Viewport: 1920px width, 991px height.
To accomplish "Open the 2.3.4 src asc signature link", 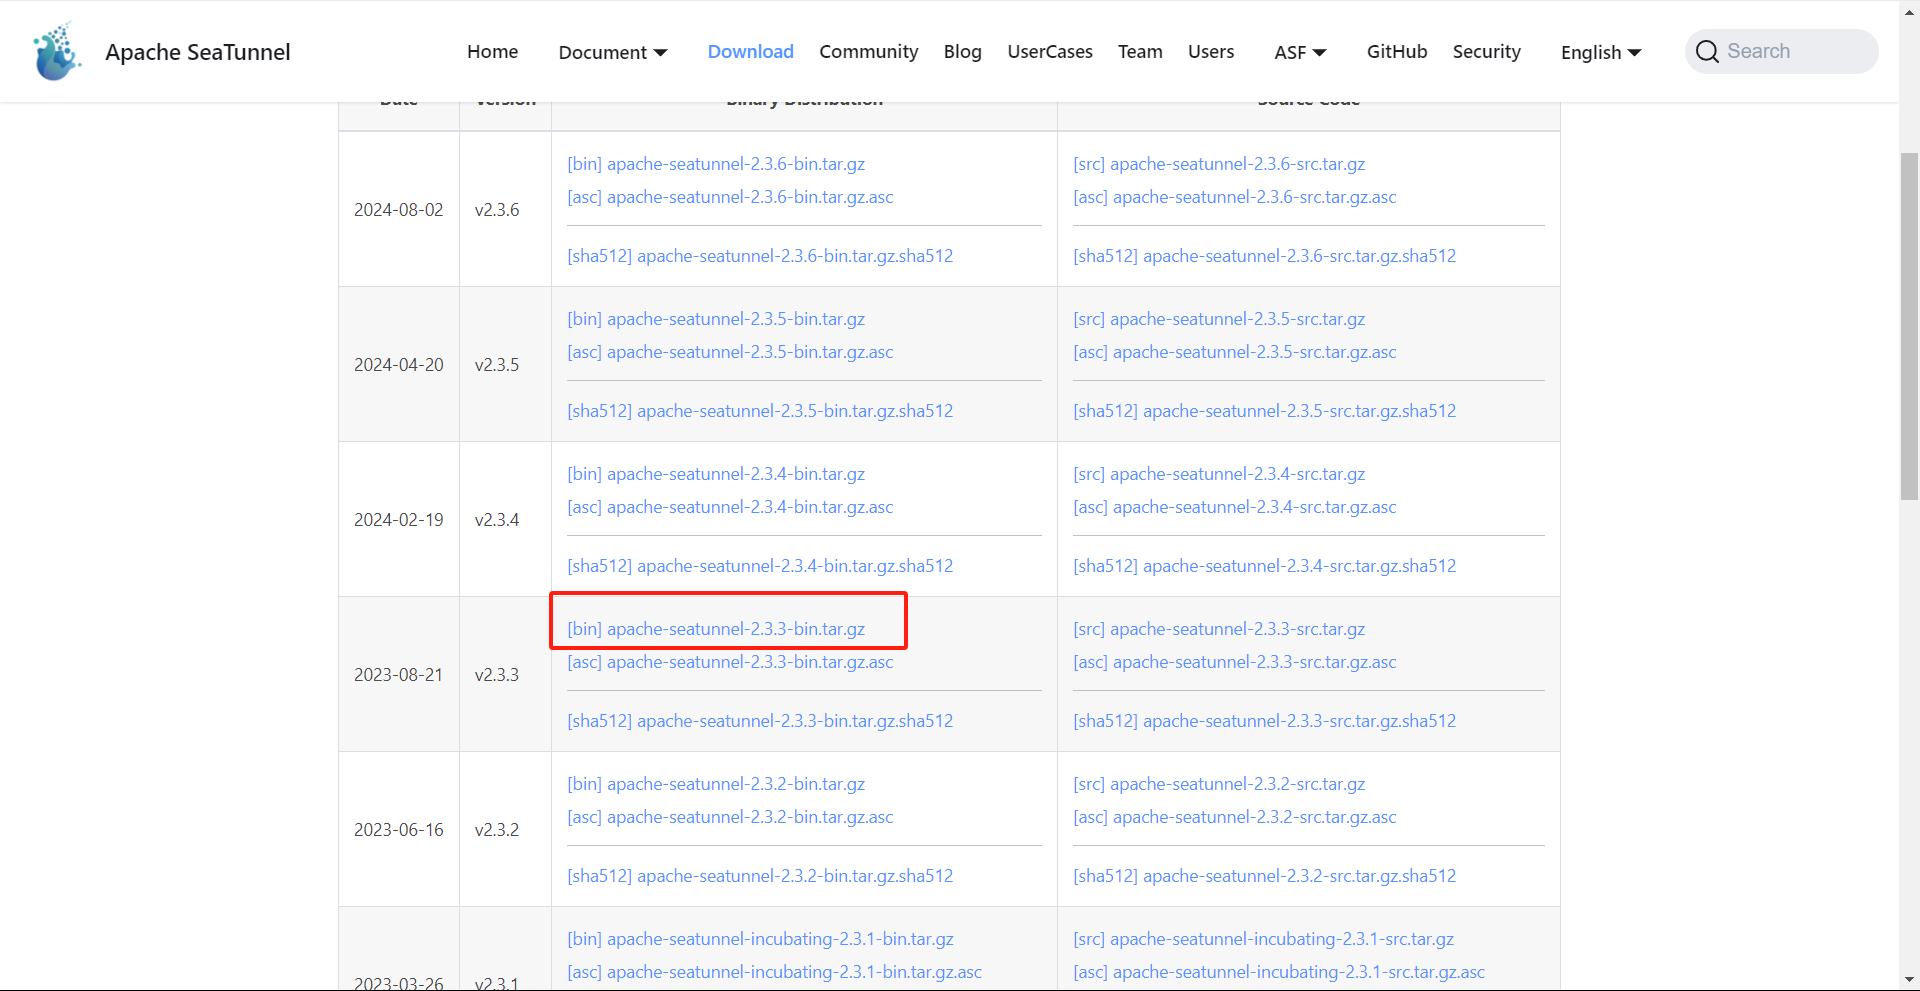I will coord(1235,507).
